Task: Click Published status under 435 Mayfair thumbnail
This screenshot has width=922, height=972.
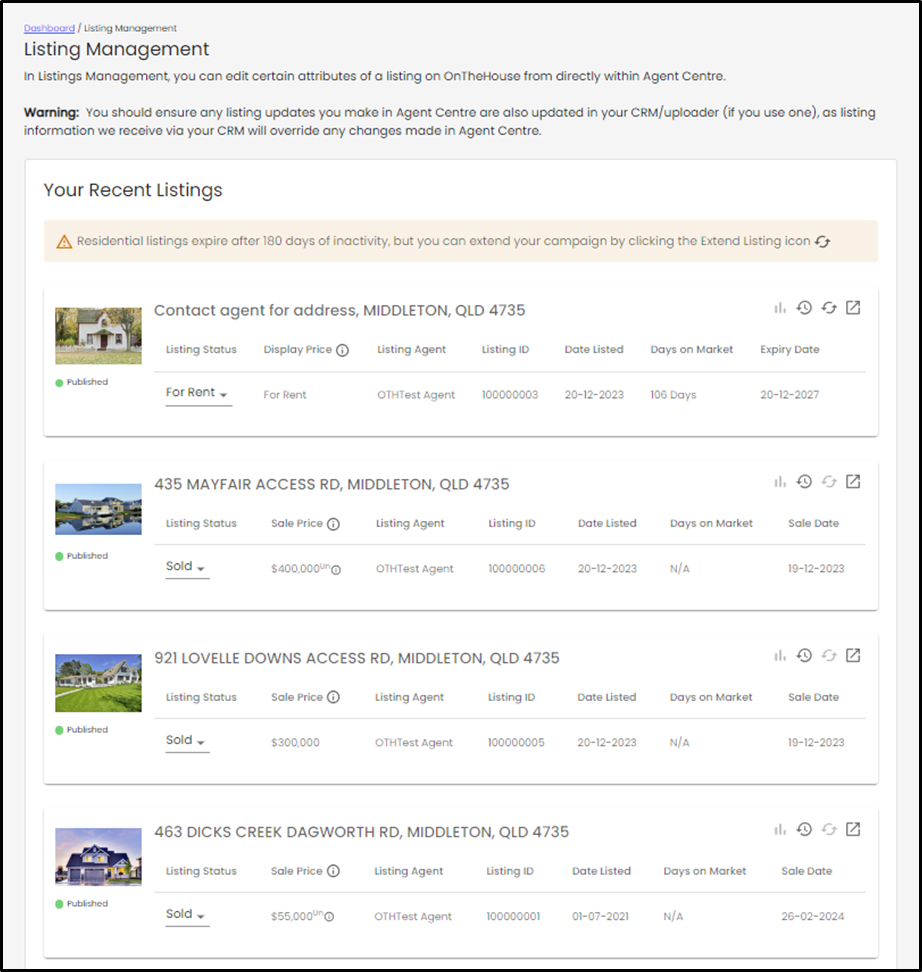Action: click(x=82, y=556)
